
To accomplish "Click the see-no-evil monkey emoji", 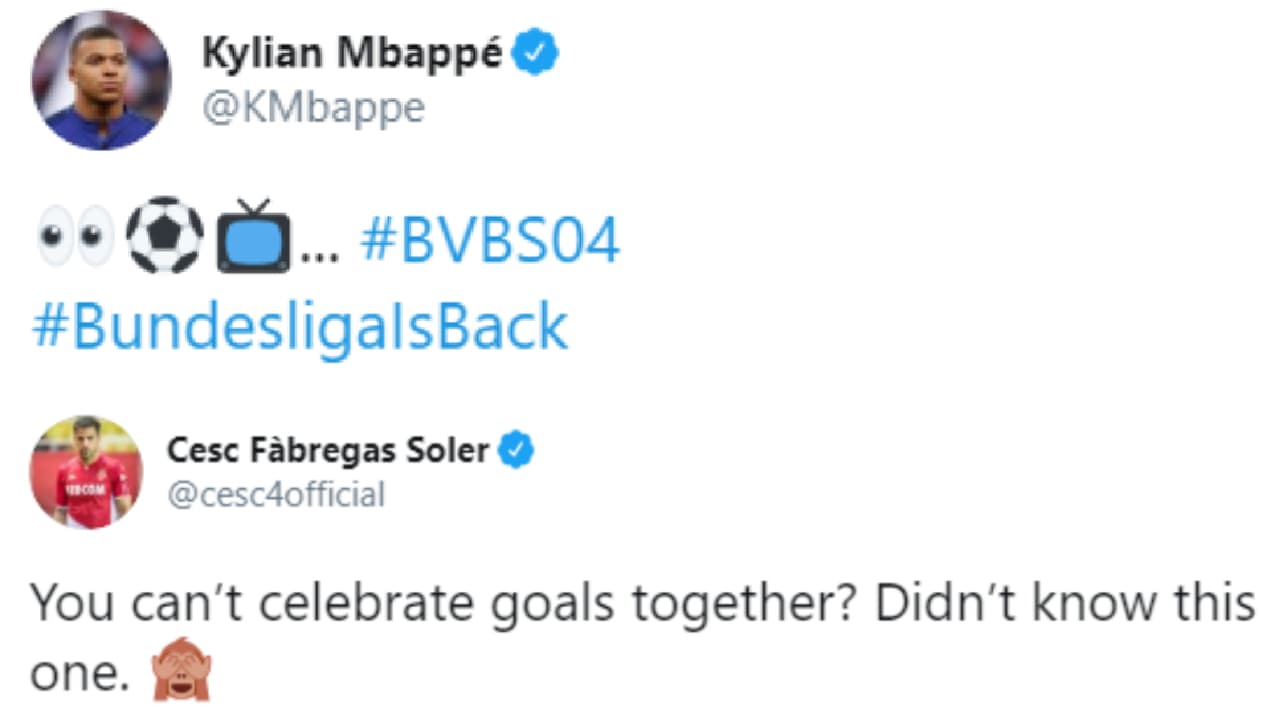I will point(181,677).
